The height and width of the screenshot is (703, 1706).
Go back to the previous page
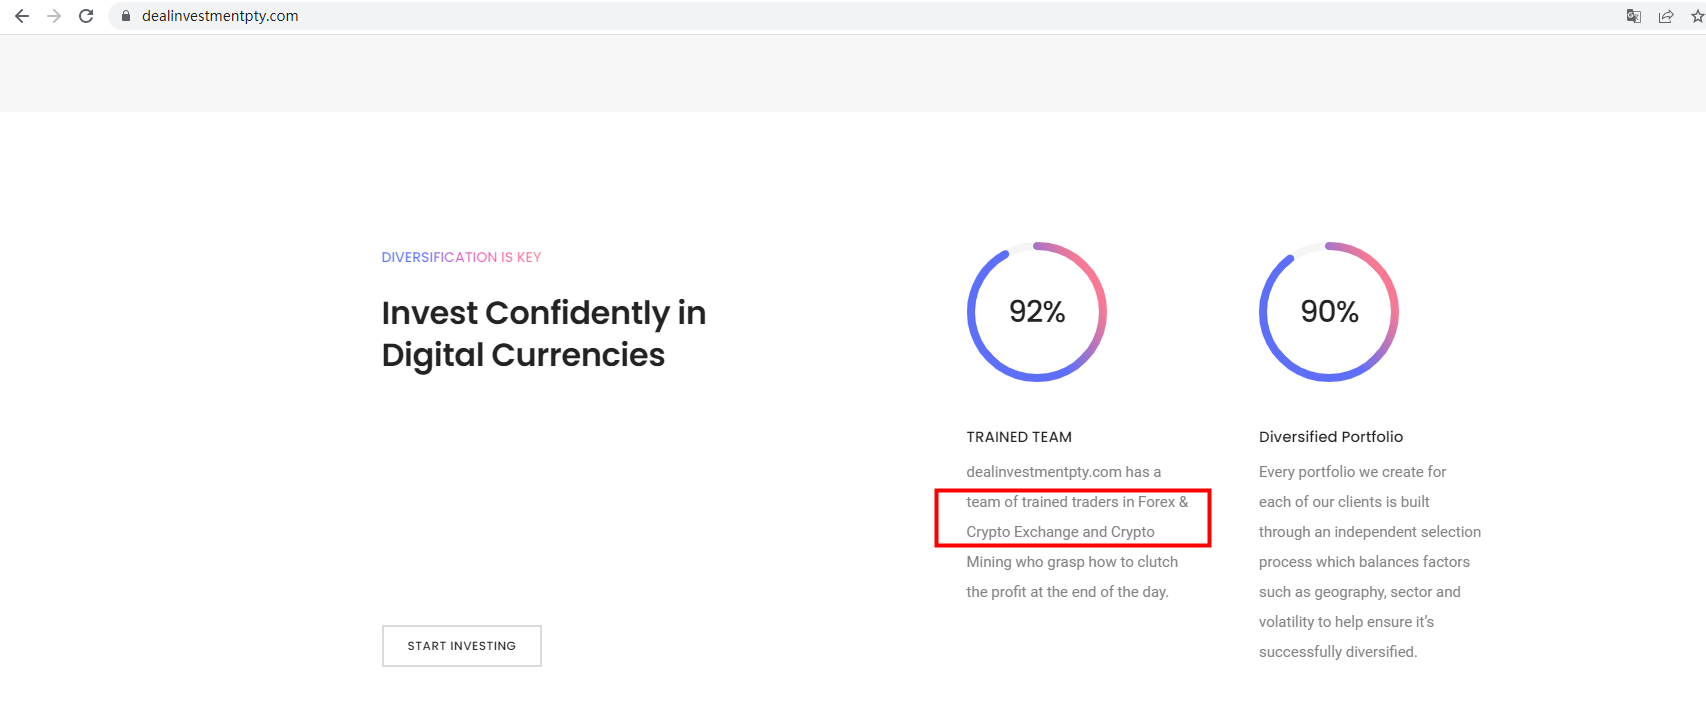(x=22, y=16)
